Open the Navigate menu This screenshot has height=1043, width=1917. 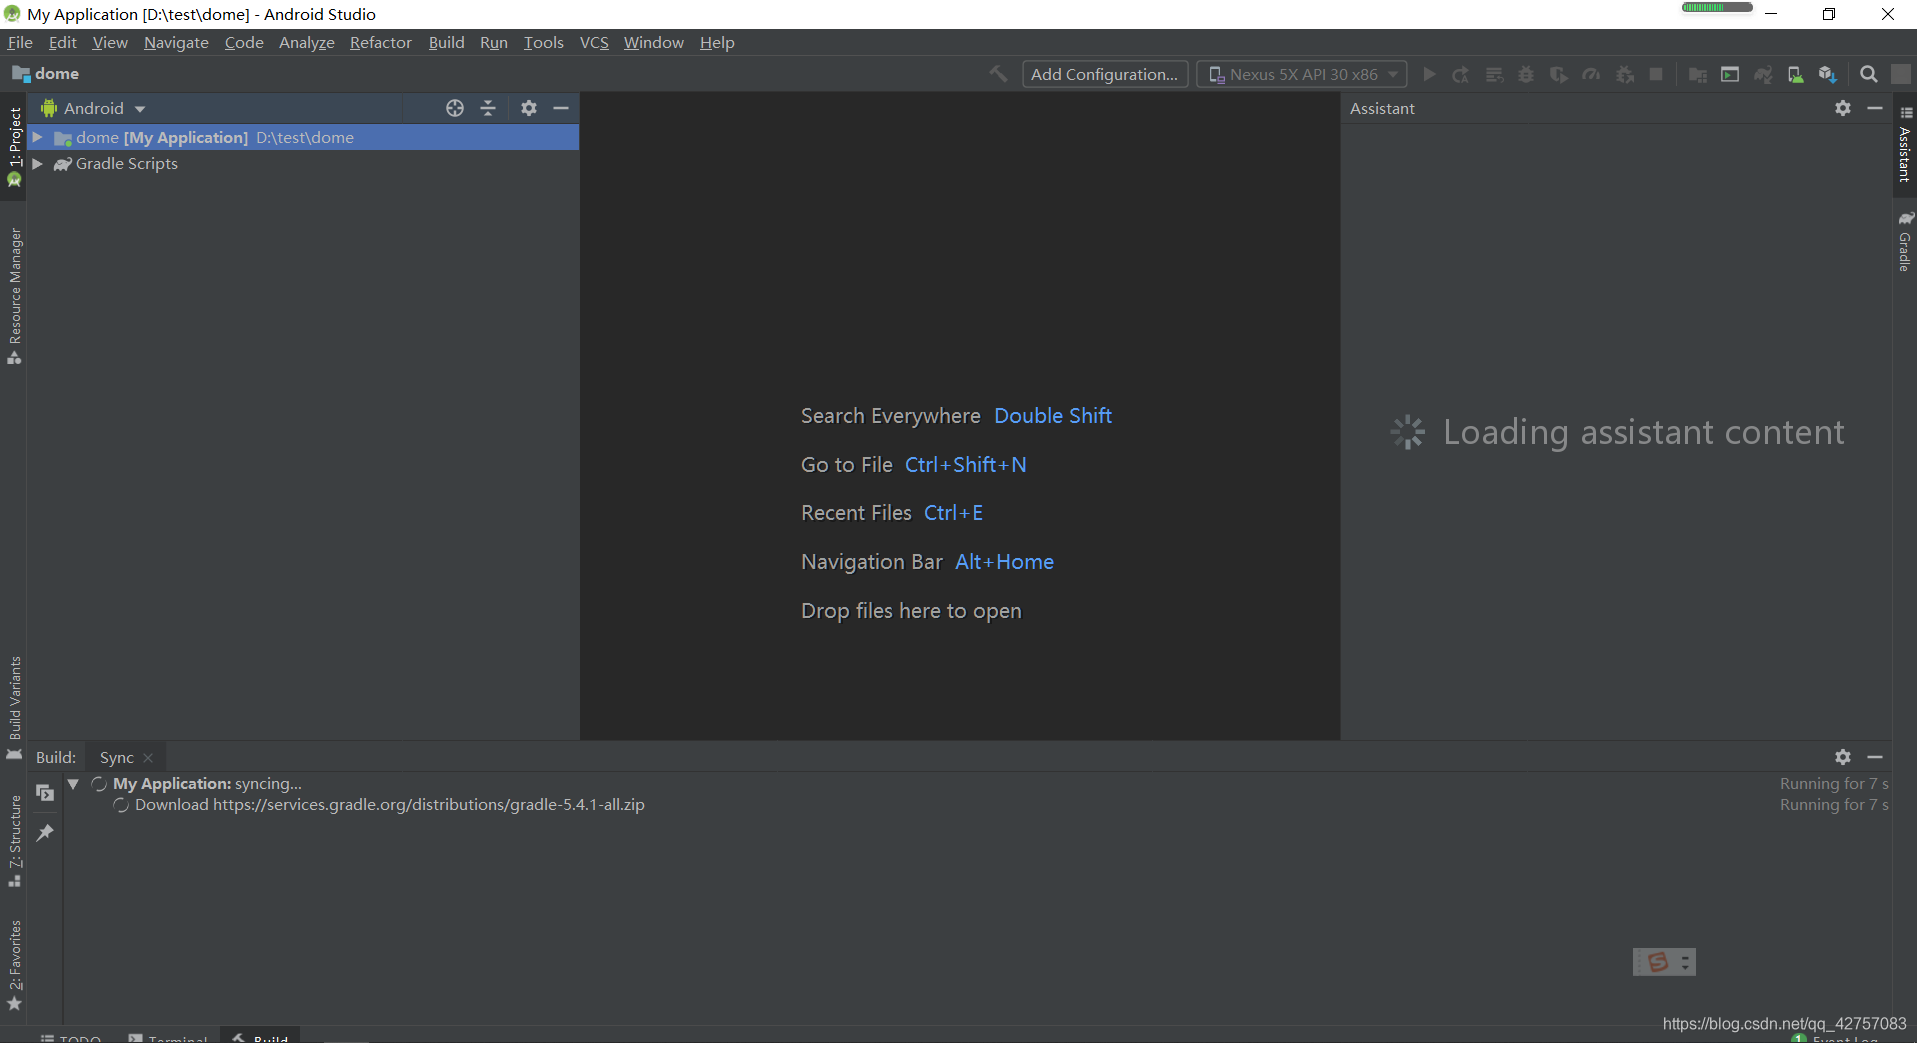(x=176, y=42)
